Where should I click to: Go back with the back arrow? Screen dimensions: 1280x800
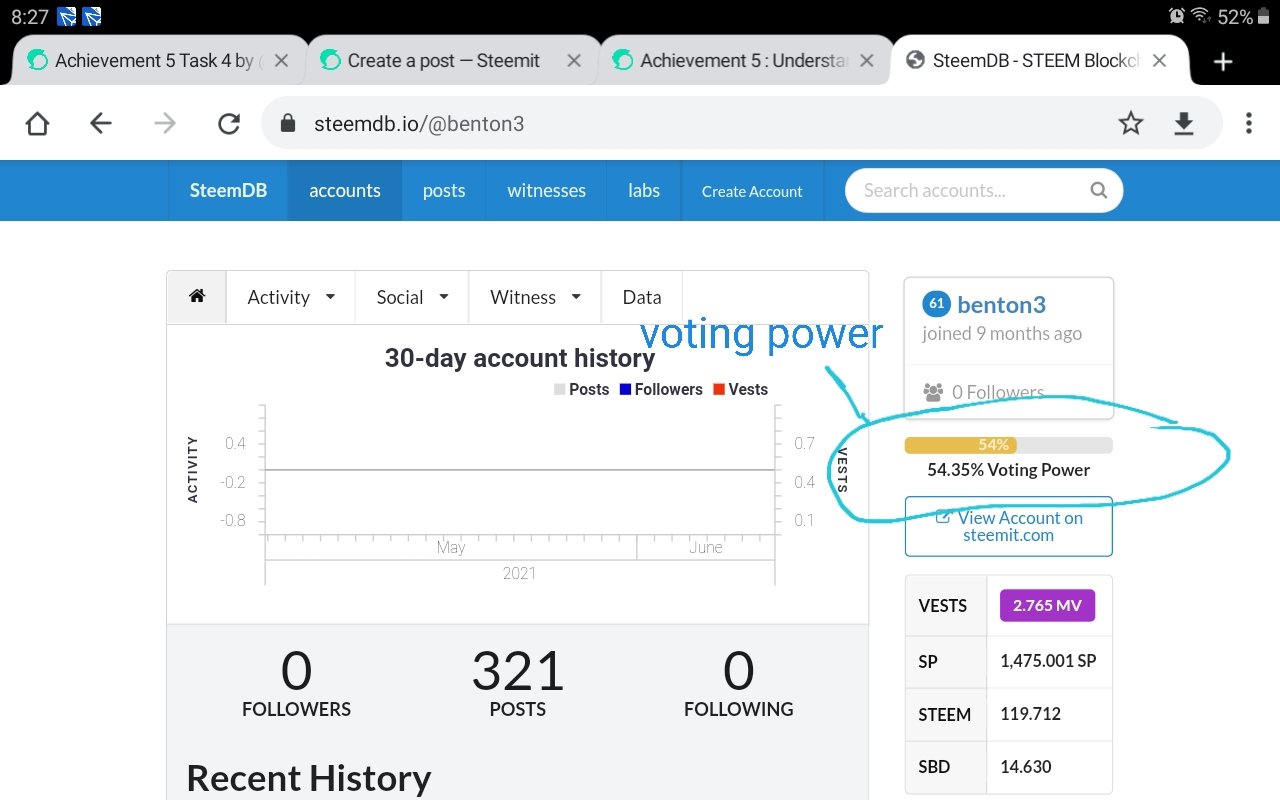coord(101,123)
